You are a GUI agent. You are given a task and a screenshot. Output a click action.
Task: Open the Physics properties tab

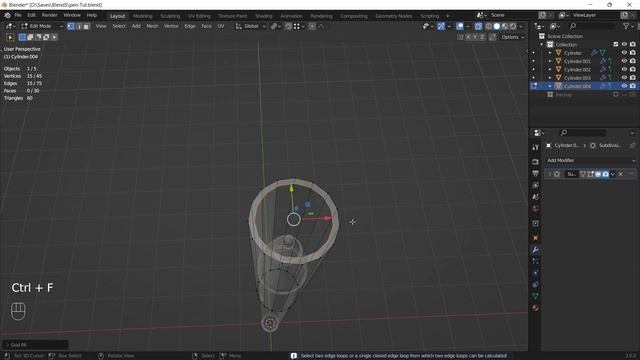[x=536, y=273]
